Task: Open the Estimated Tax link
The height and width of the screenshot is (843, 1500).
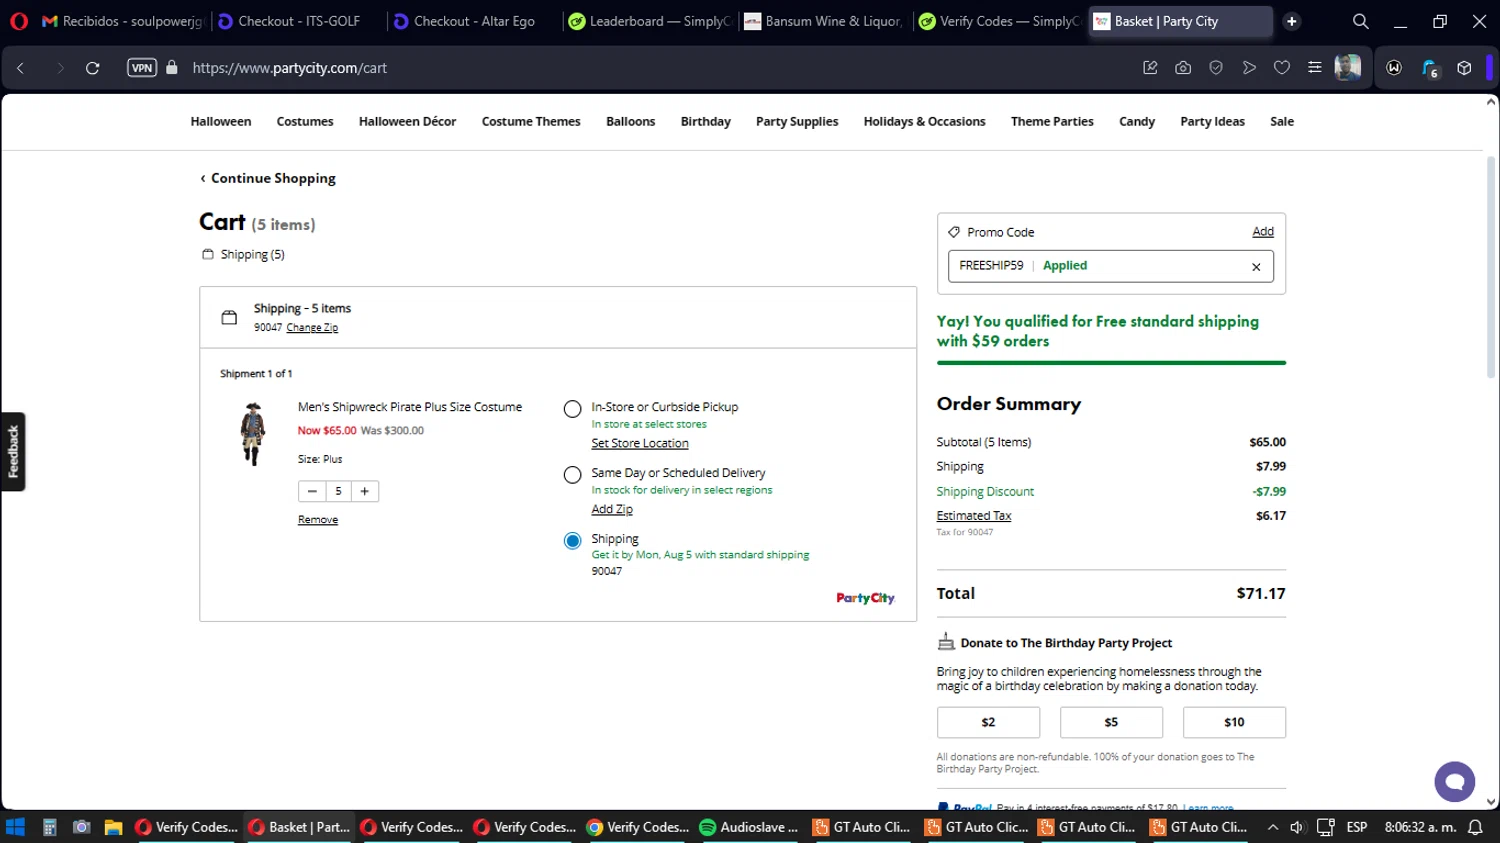Action: coord(974,516)
